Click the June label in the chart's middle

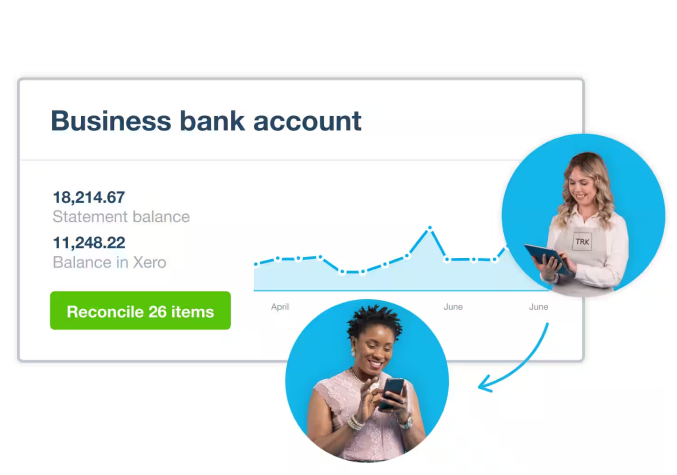click(453, 307)
